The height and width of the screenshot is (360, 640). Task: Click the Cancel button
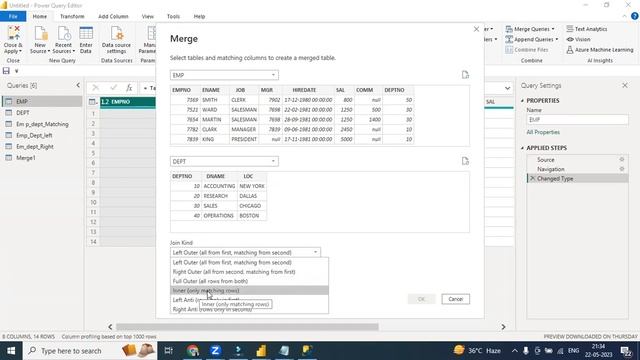tap(456, 299)
